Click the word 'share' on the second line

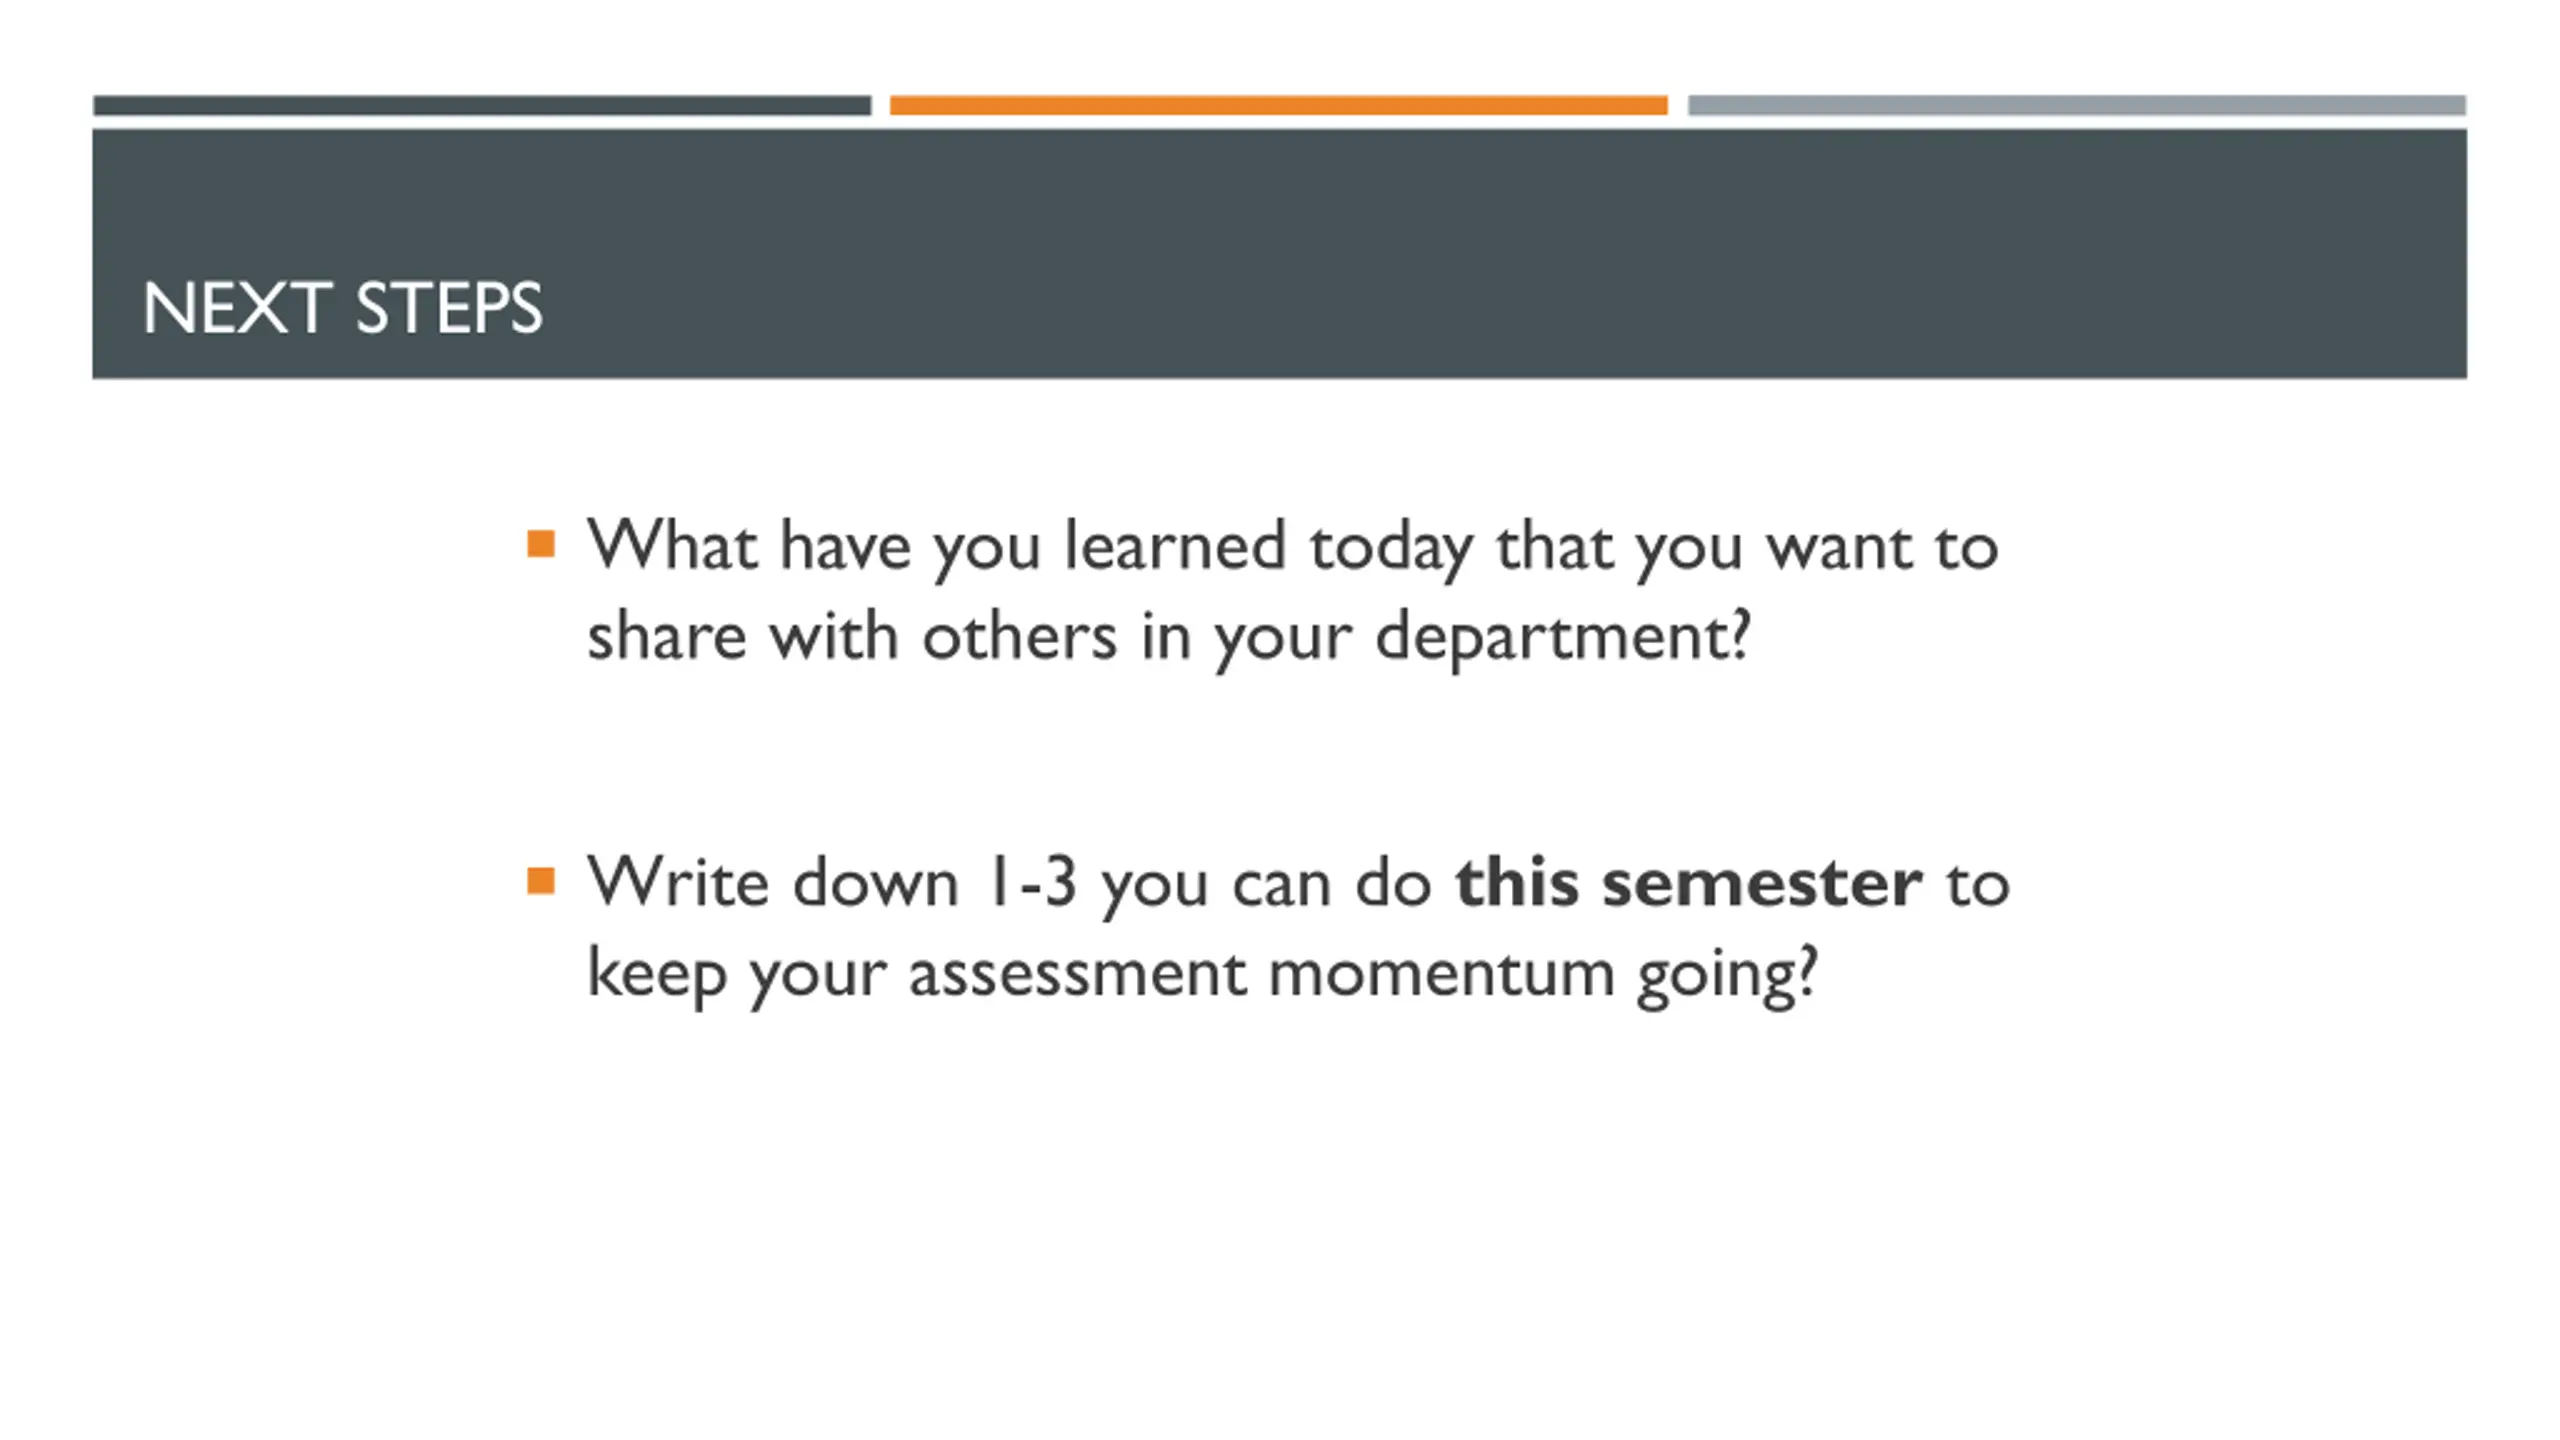666,638
